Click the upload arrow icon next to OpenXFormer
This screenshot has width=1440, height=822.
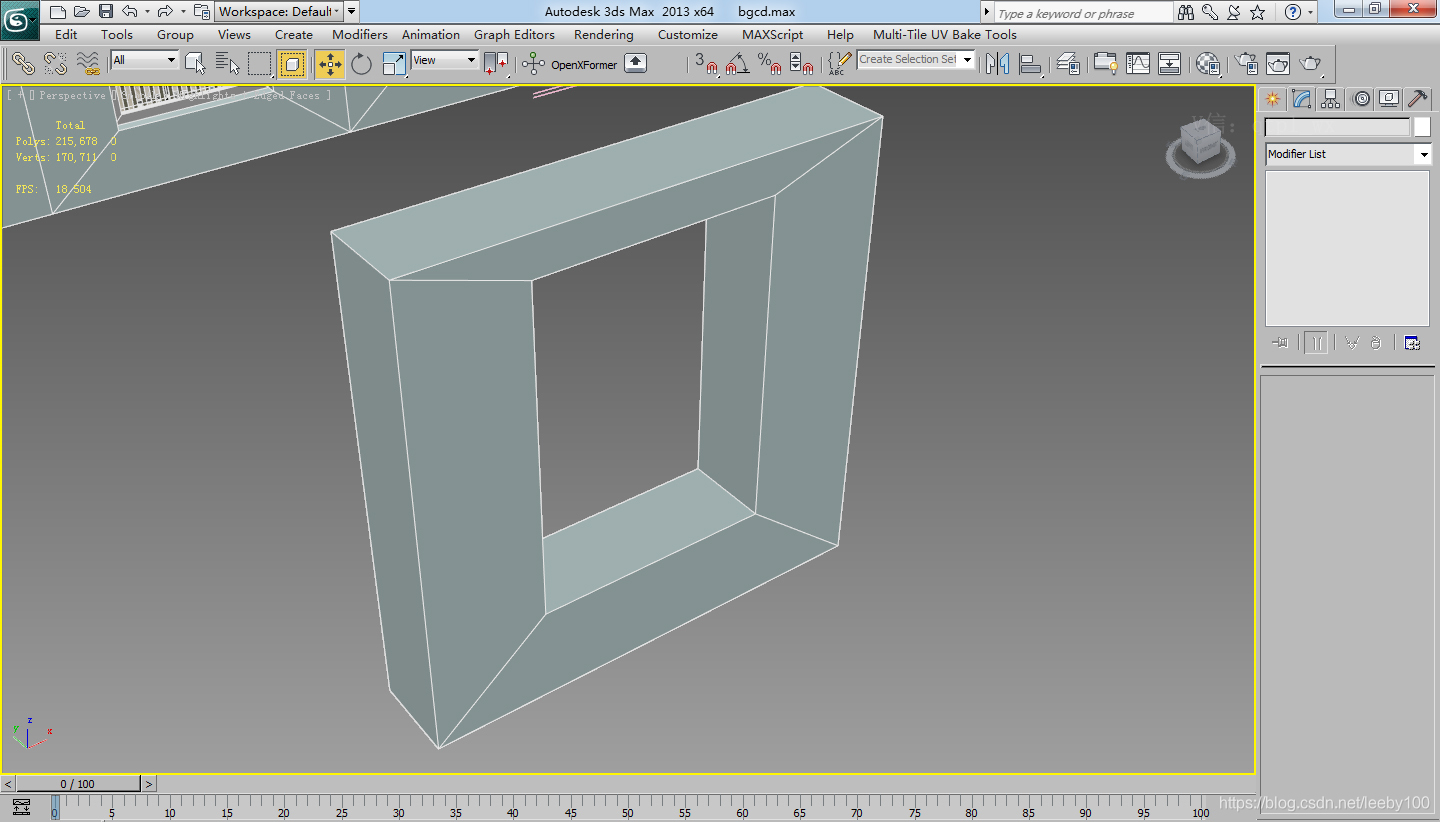636,63
